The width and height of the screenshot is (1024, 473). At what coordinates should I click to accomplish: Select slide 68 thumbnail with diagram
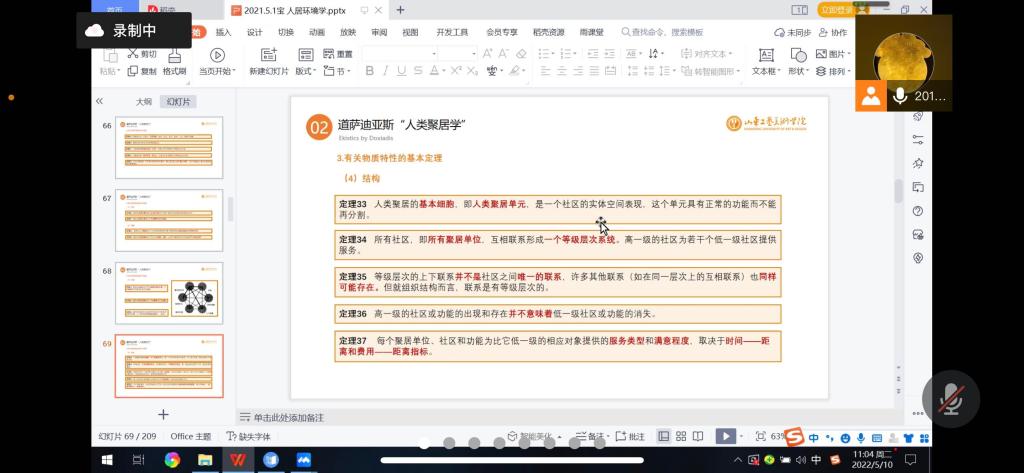[169, 293]
